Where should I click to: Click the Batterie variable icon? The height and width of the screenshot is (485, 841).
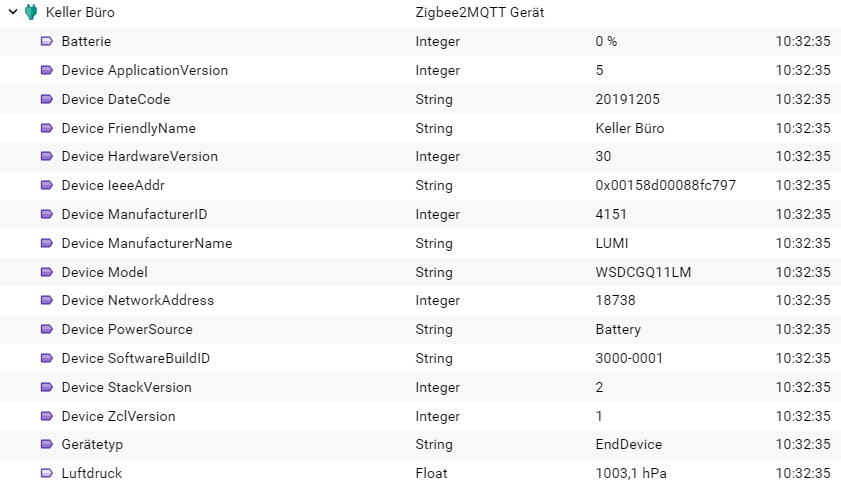[x=47, y=41]
